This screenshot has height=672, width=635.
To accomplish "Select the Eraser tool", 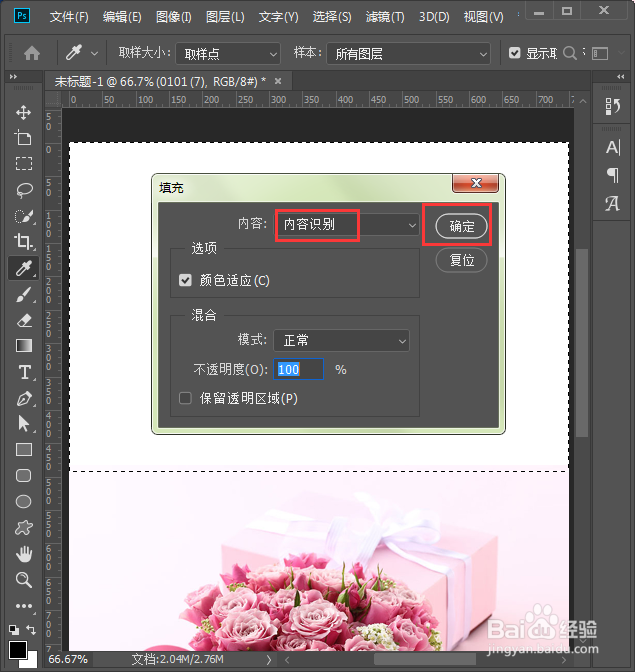I will click(24, 321).
